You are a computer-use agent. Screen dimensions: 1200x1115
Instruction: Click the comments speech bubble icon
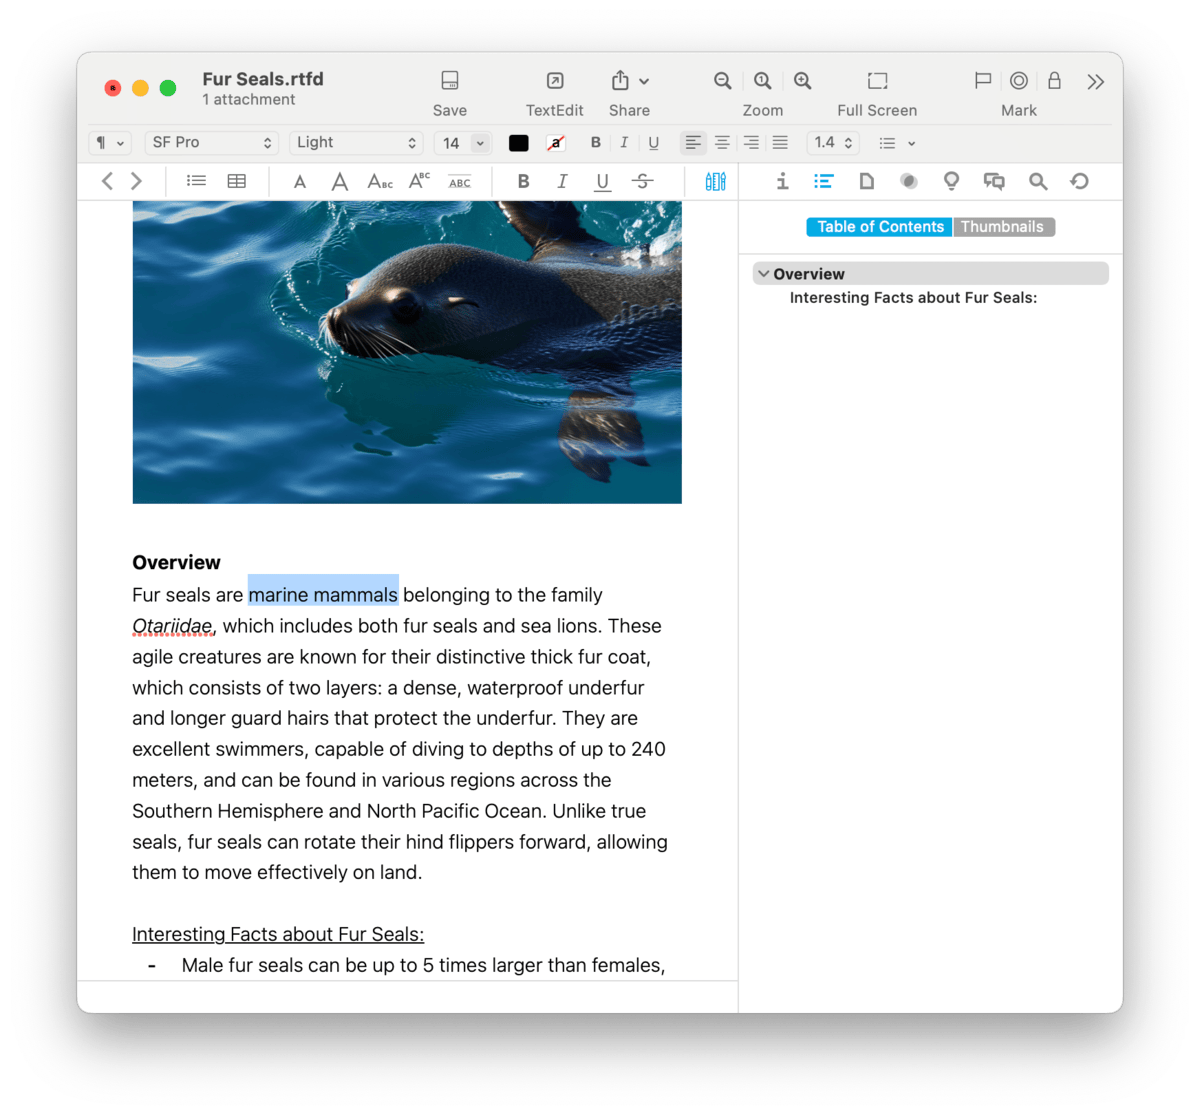pyautogui.click(x=993, y=181)
